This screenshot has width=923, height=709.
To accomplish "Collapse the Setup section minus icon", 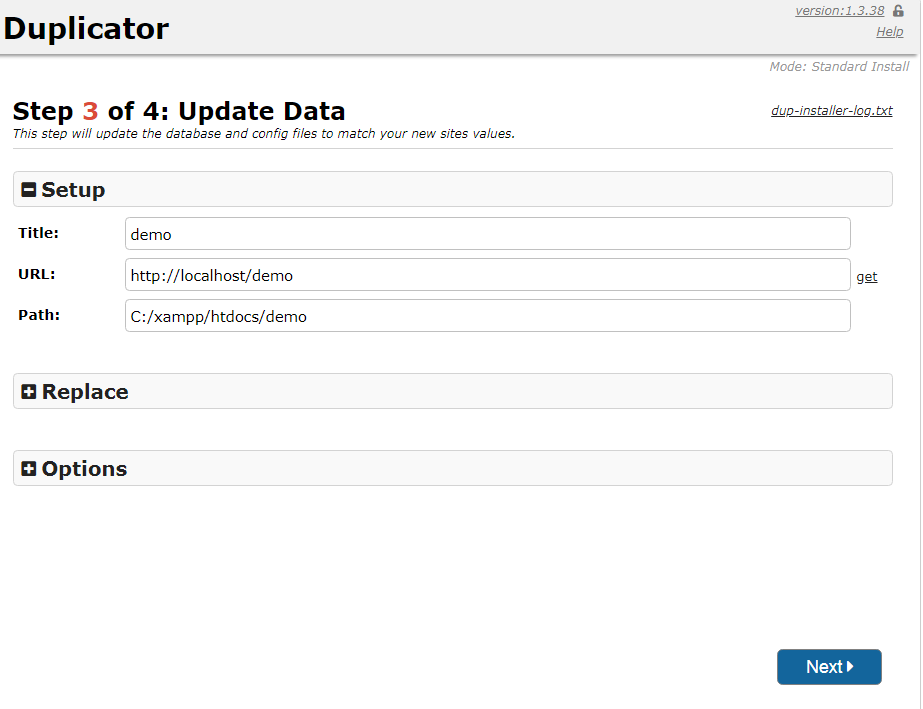I will click(x=29, y=190).
